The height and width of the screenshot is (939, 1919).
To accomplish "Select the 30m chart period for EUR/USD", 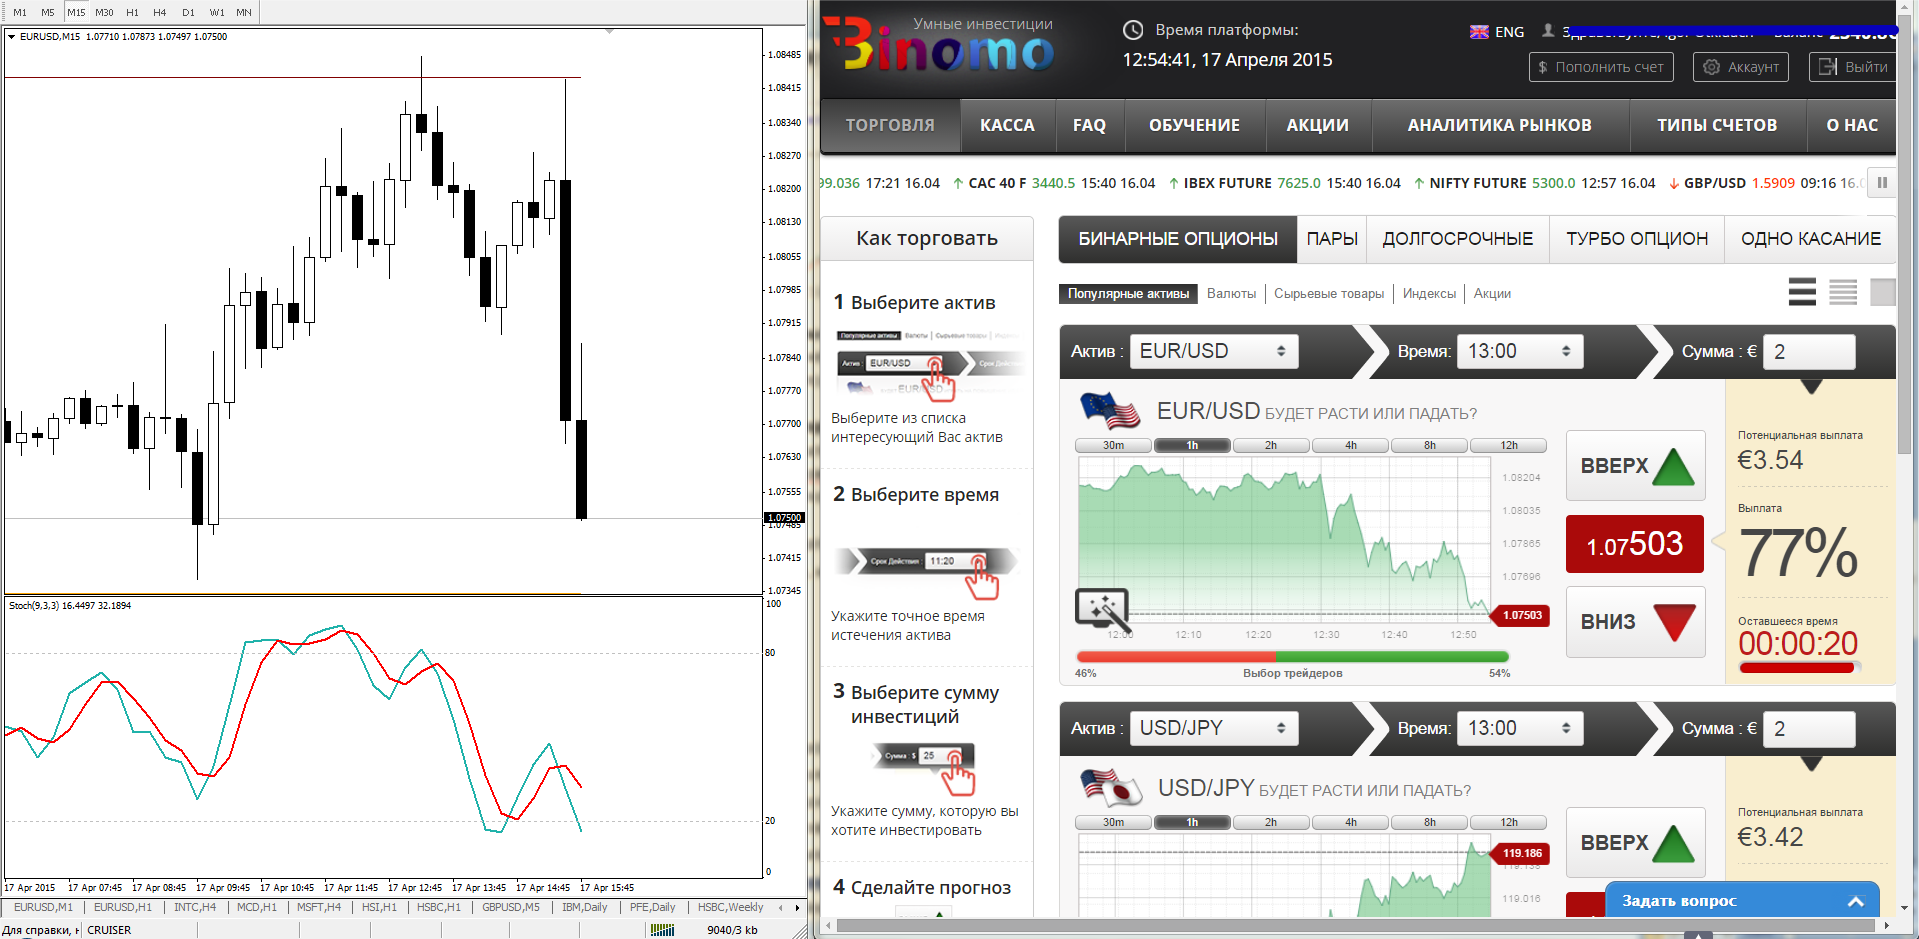I will coord(1113,445).
